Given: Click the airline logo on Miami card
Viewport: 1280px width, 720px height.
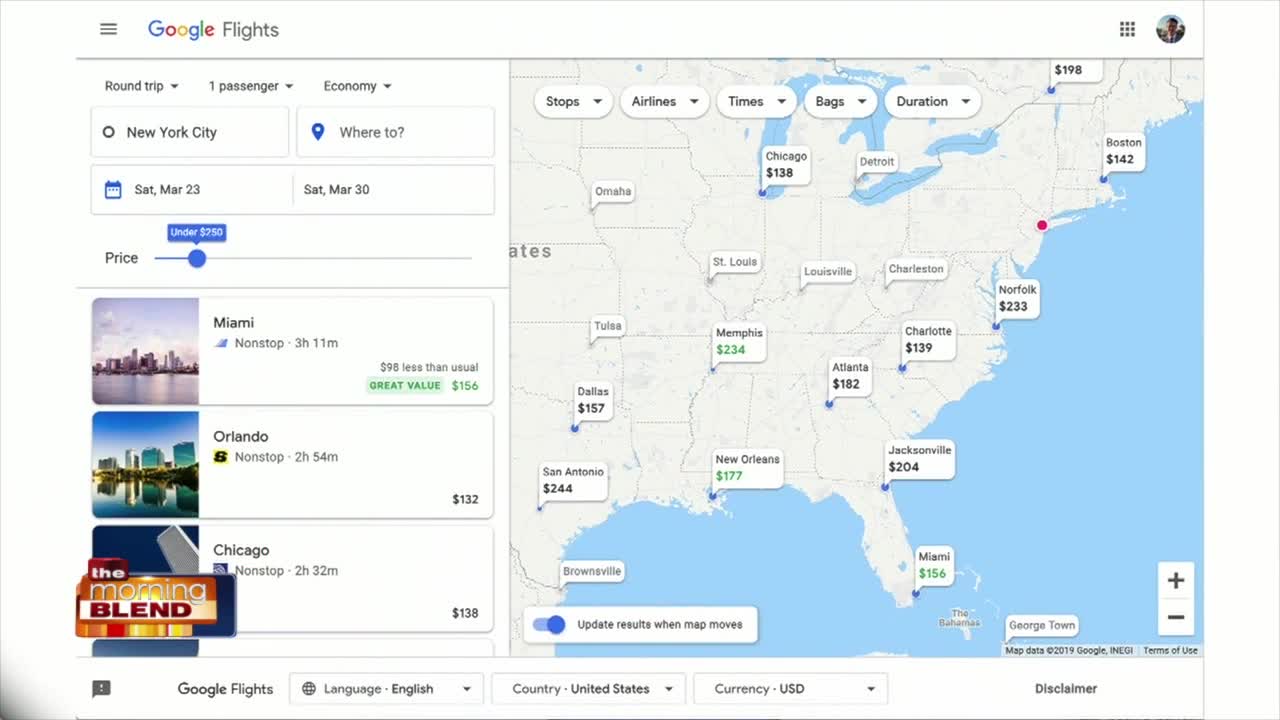Looking at the screenshot, I should pos(221,343).
